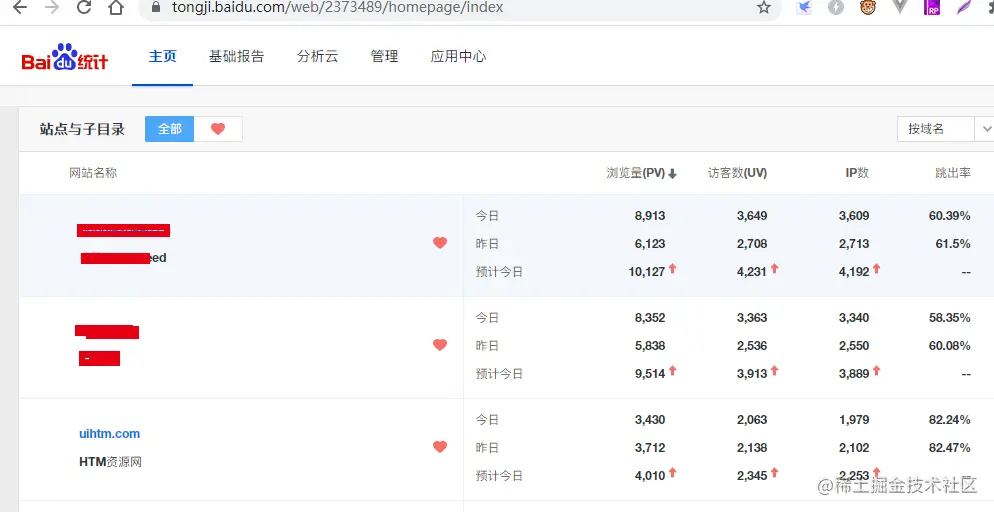Open the second redacted site domain link

pos(106,331)
